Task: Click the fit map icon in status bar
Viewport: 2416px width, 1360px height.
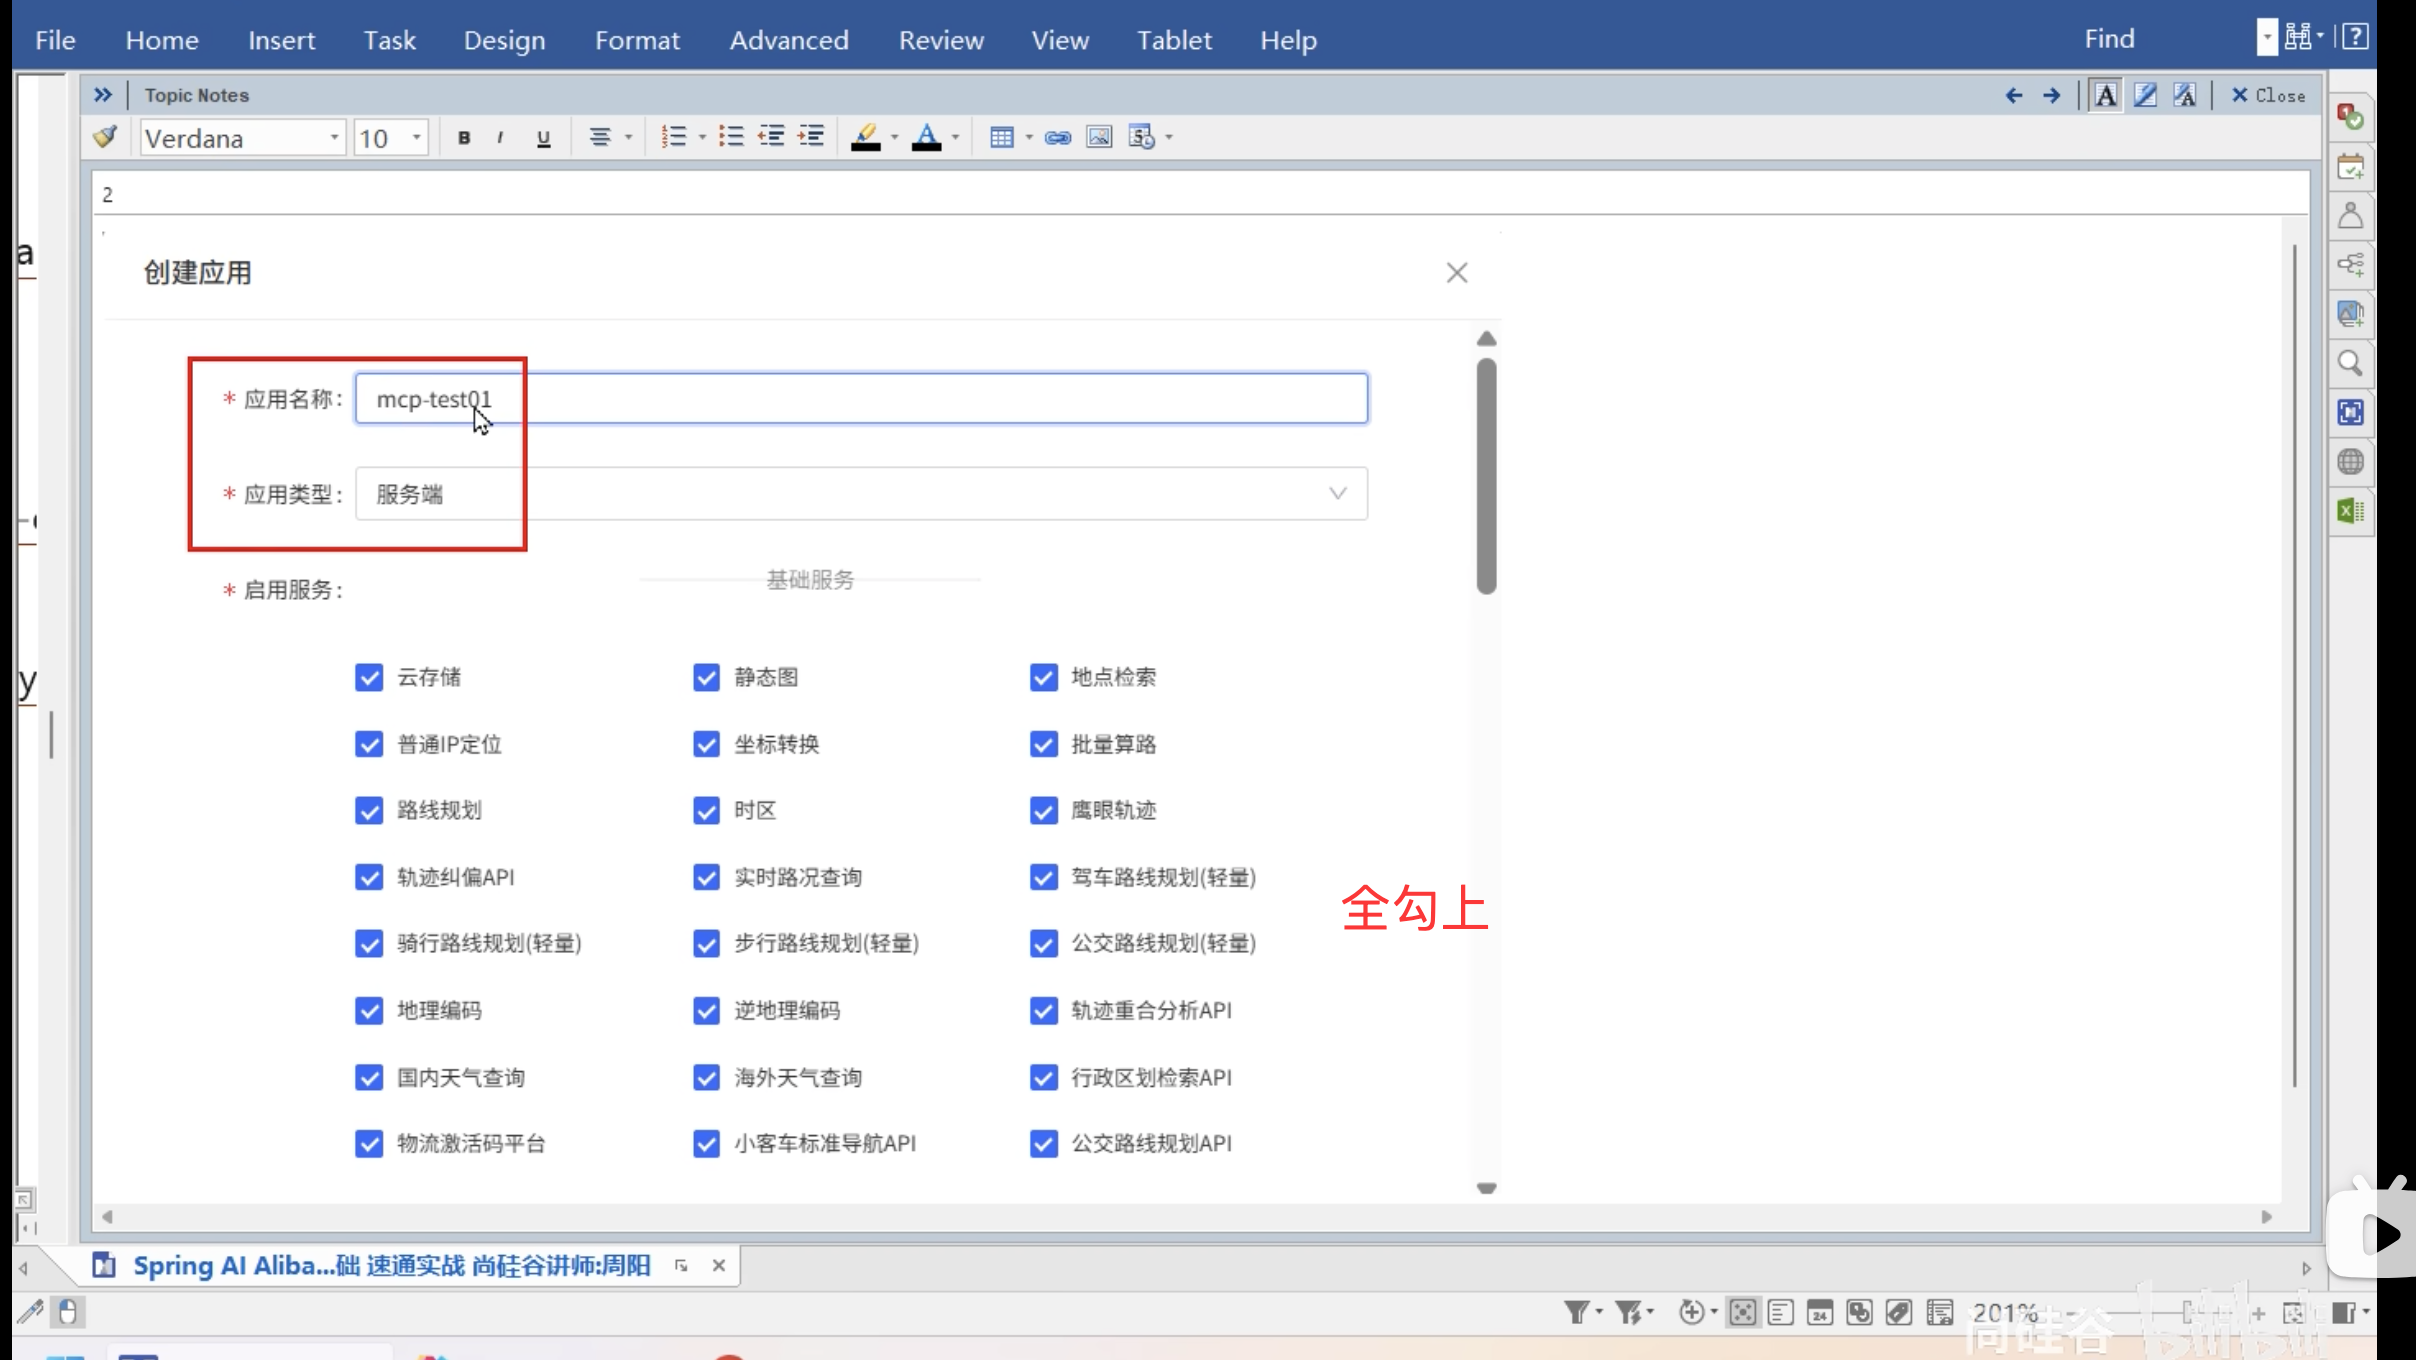Action: pyautogui.click(x=2293, y=1313)
